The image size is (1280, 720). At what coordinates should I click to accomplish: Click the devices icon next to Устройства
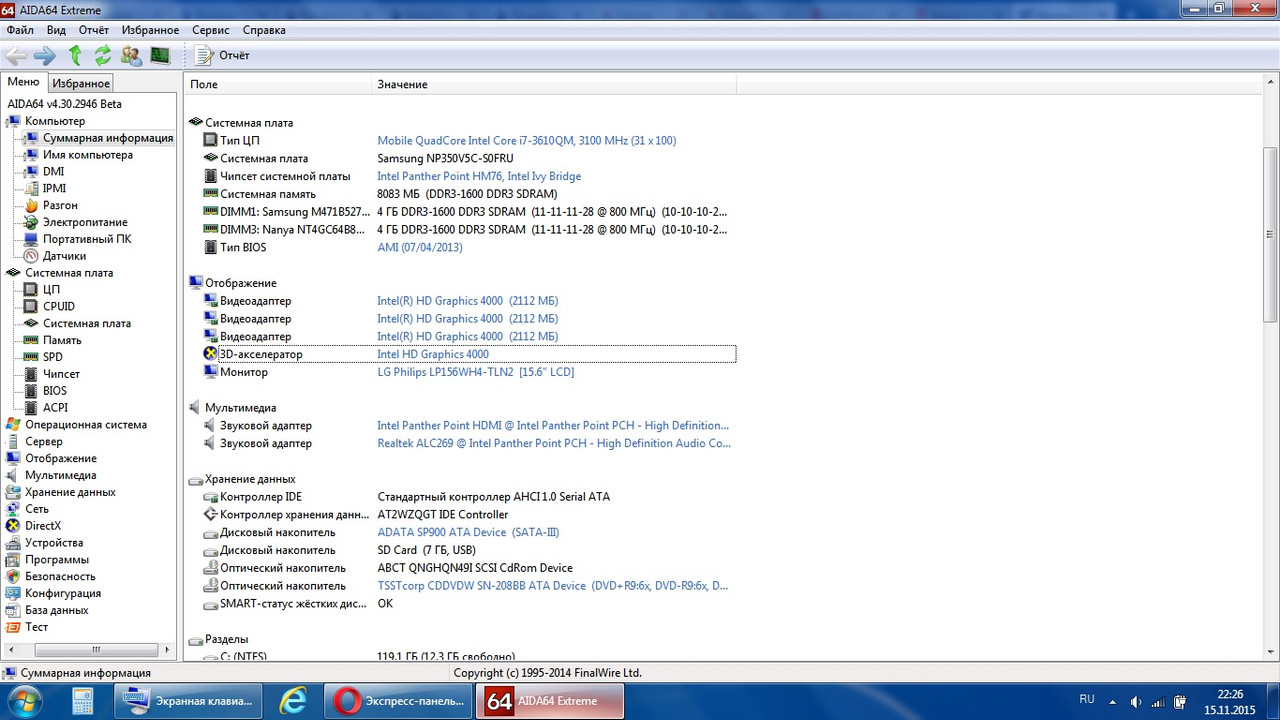[13, 542]
